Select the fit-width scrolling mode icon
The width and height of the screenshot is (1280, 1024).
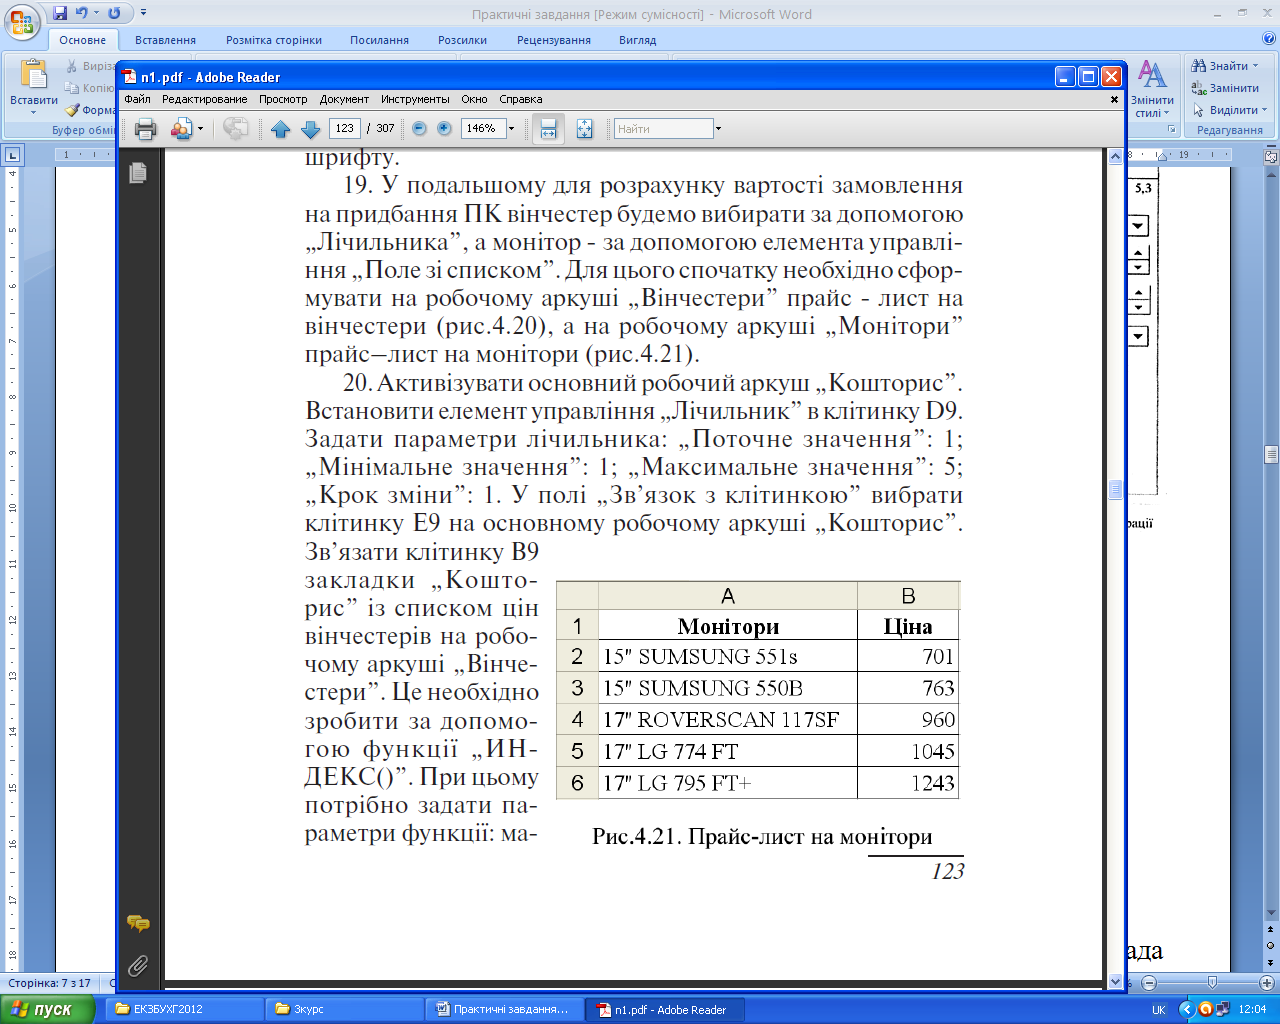[548, 128]
